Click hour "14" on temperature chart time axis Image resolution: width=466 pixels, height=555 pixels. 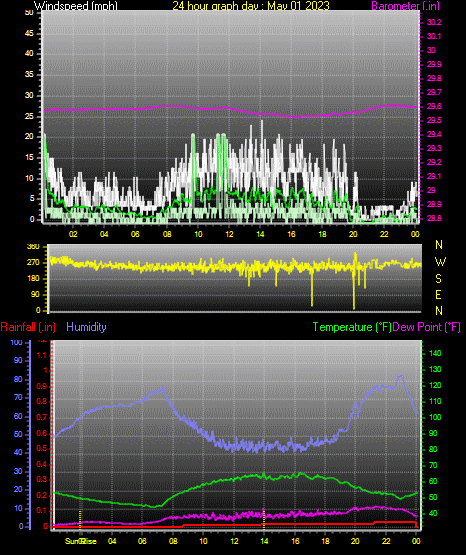coord(264,541)
